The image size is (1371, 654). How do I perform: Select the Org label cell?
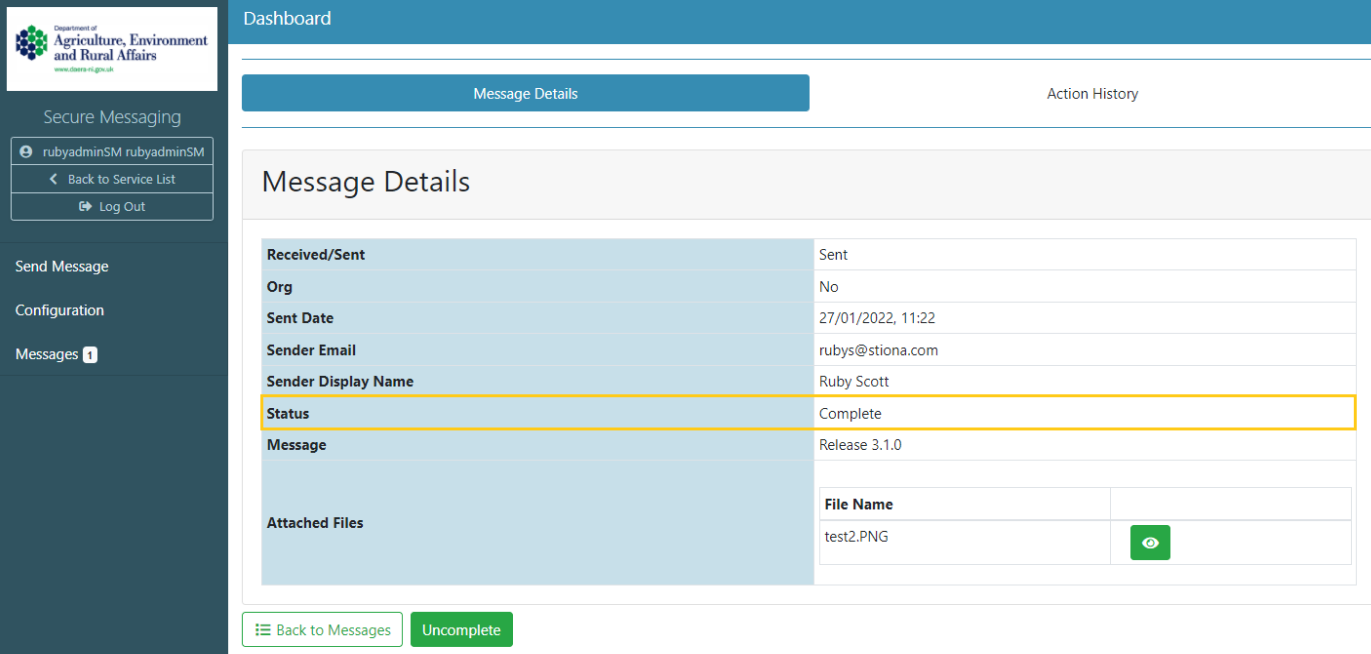(x=538, y=286)
